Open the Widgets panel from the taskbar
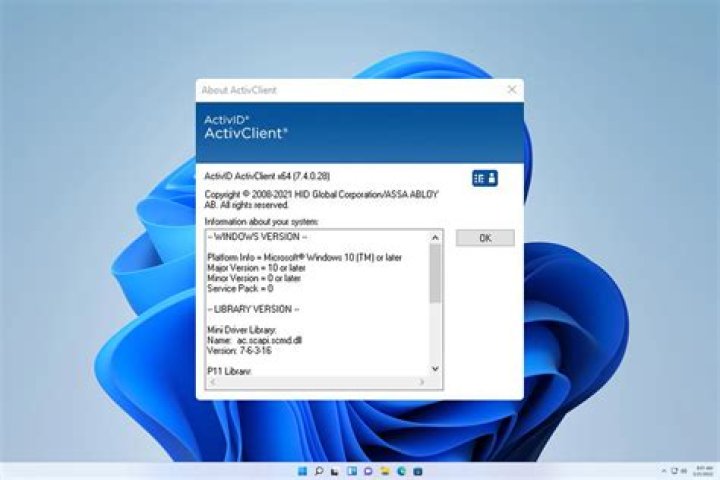Image resolution: width=720 pixels, height=480 pixels. pyautogui.click(x=352, y=471)
